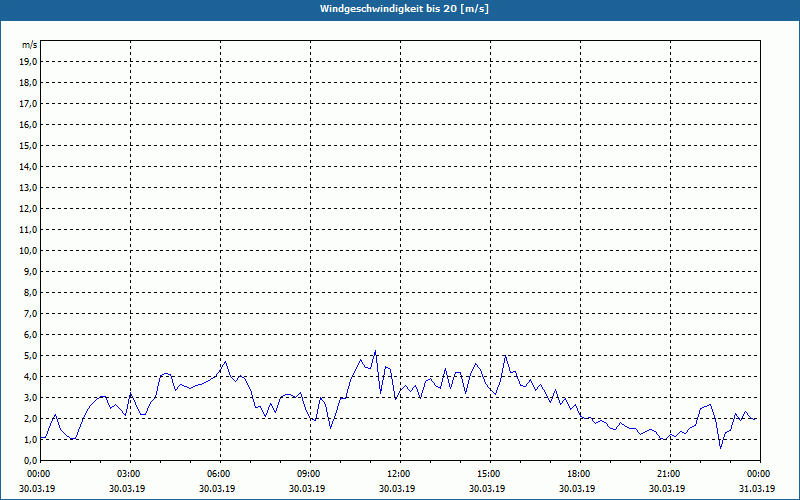Viewport: 800px width, 500px height.
Task: Select the 10,0 y-axis label
Action: pyautogui.click(x=28, y=251)
